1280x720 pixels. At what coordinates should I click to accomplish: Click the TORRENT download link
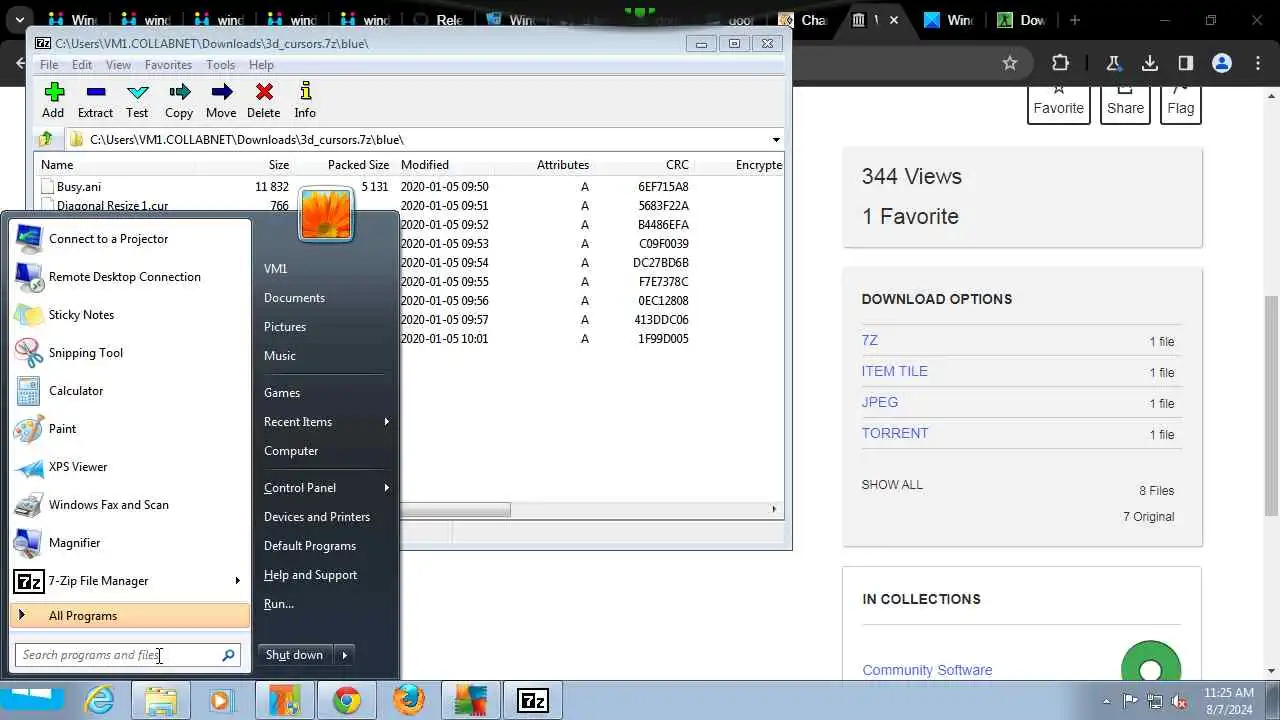point(895,434)
